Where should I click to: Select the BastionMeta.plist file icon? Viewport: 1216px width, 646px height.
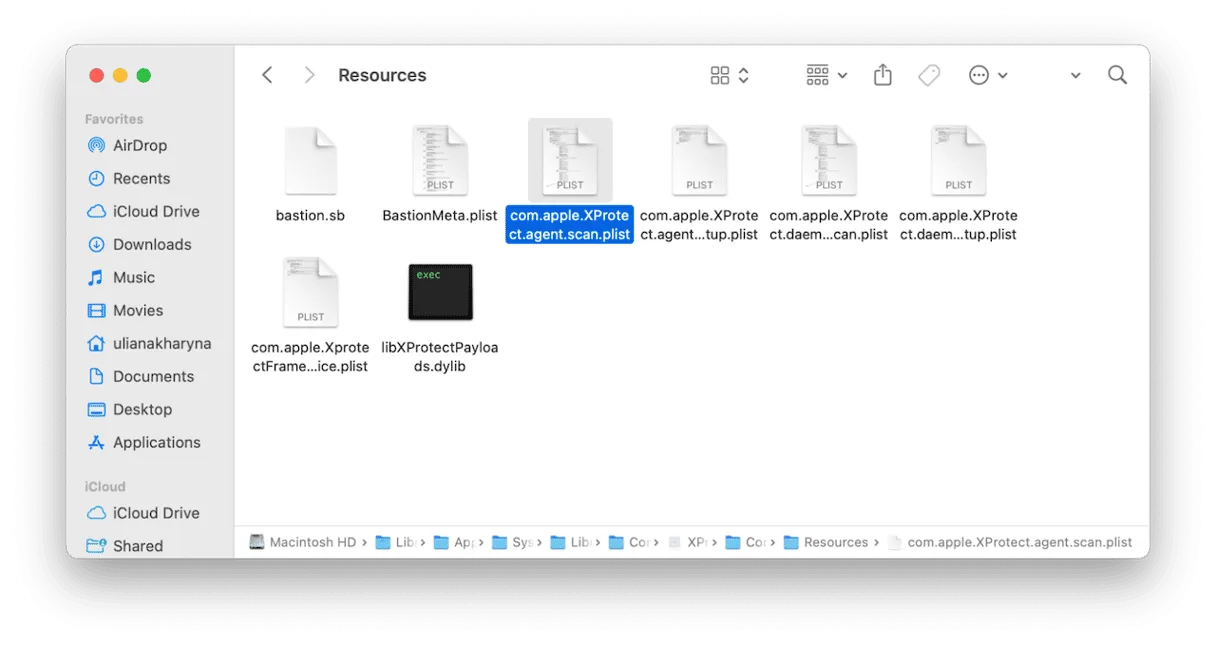[x=440, y=160]
